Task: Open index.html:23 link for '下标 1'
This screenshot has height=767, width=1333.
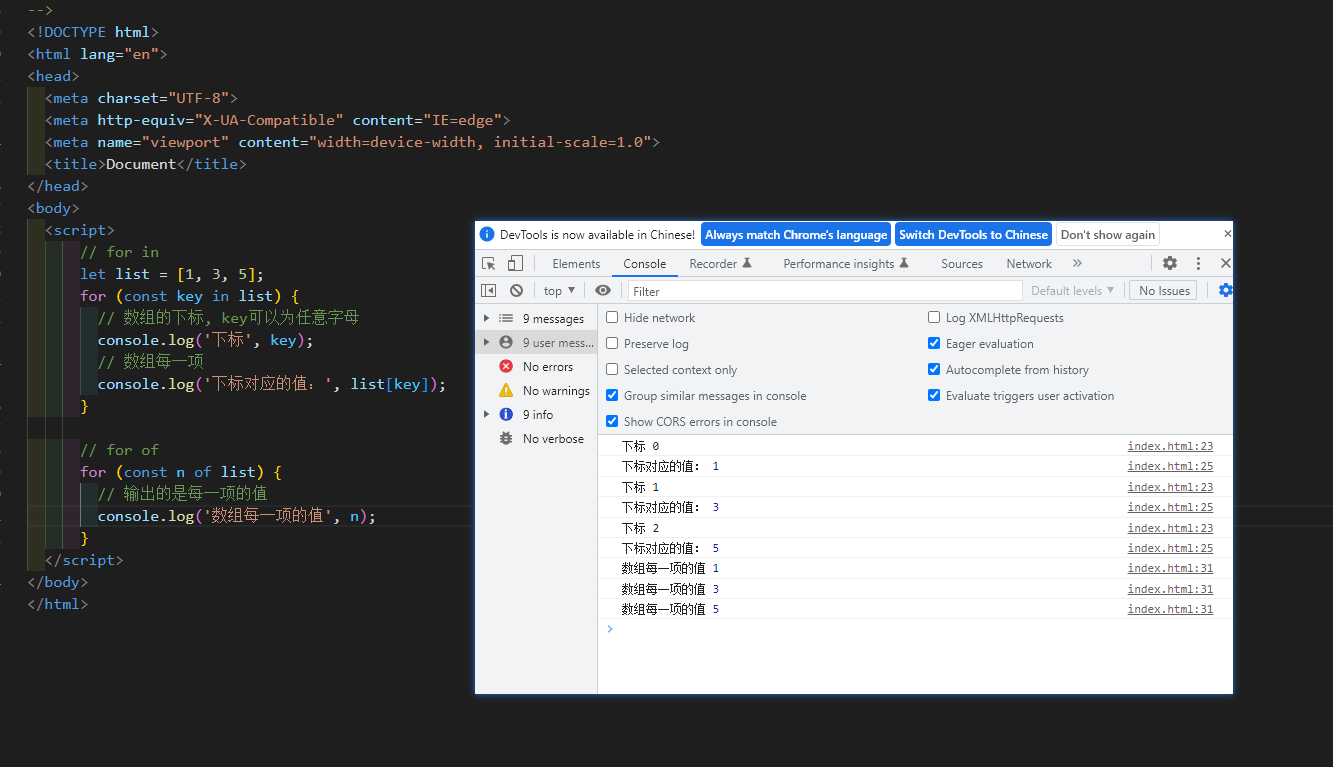Action: tap(1170, 487)
